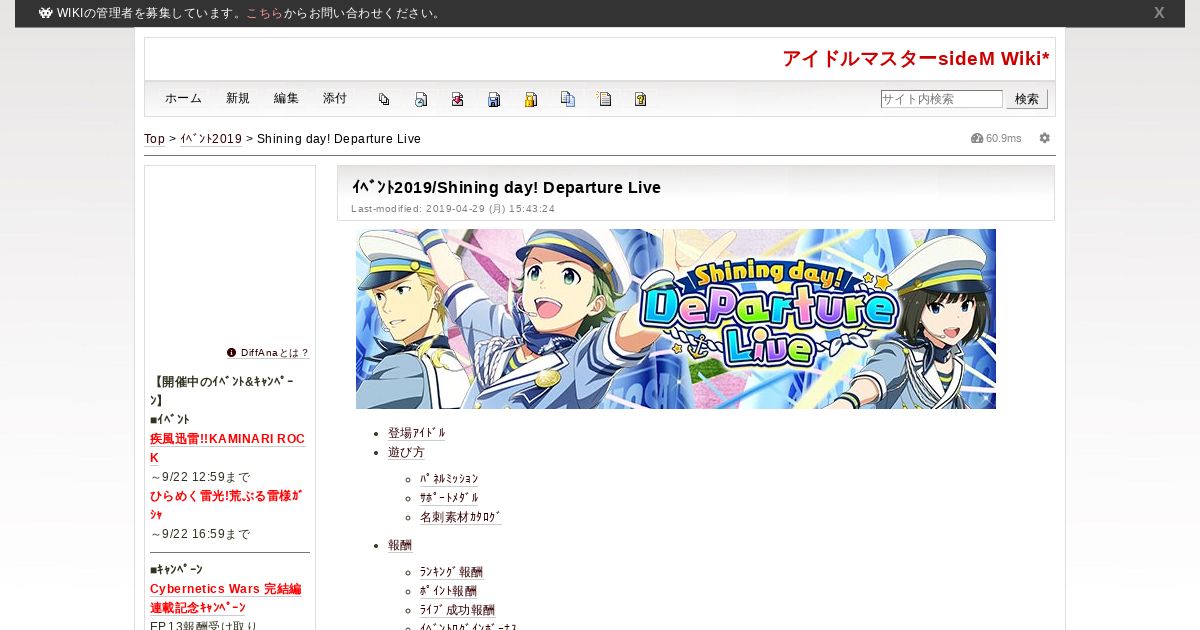The image size is (1200, 630).
Task: Click the new page sparkle icon
Action: [x=604, y=99]
